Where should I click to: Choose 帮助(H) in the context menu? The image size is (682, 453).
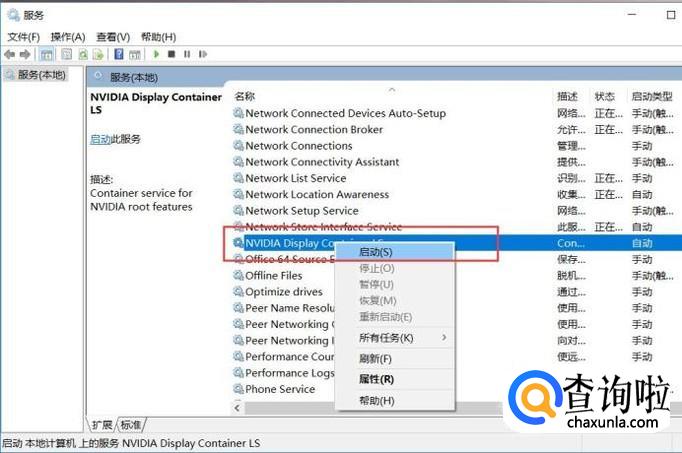(x=377, y=400)
